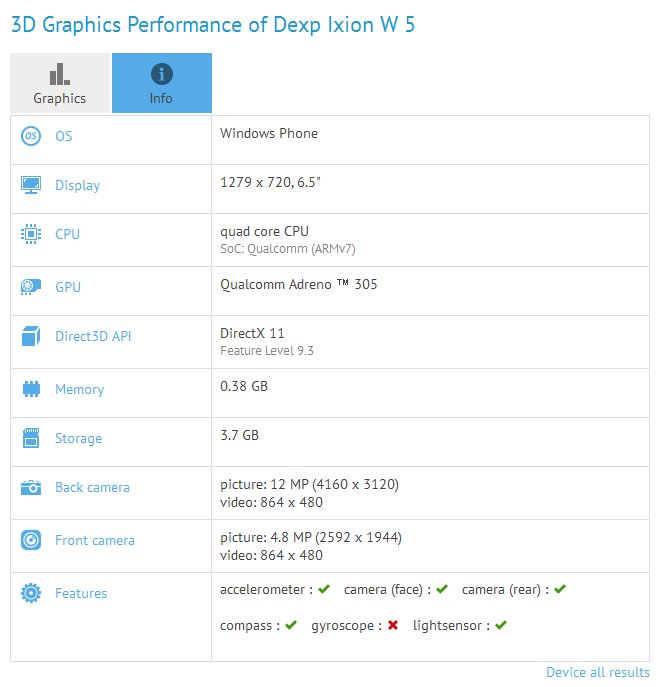Click the Front camera lens icon
666x687 pixels.
[x=31, y=540]
